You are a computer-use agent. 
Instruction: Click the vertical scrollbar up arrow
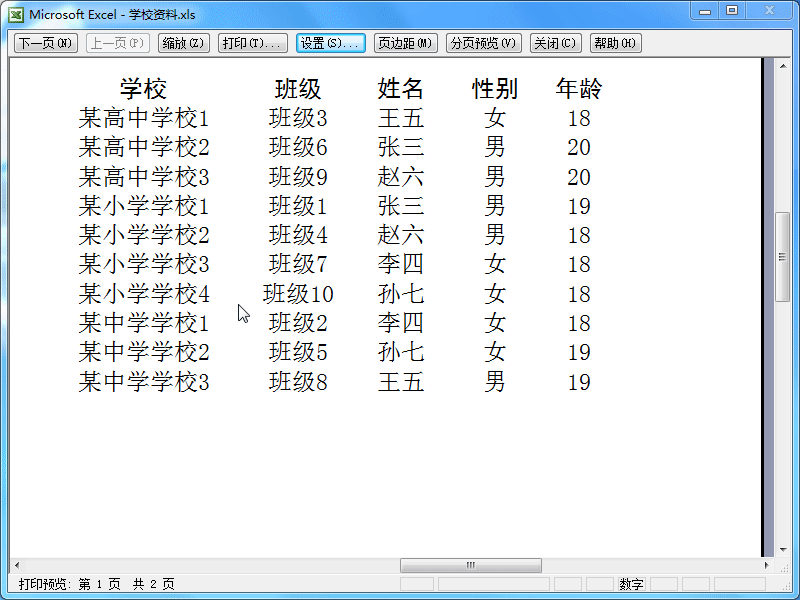(x=783, y=66)
